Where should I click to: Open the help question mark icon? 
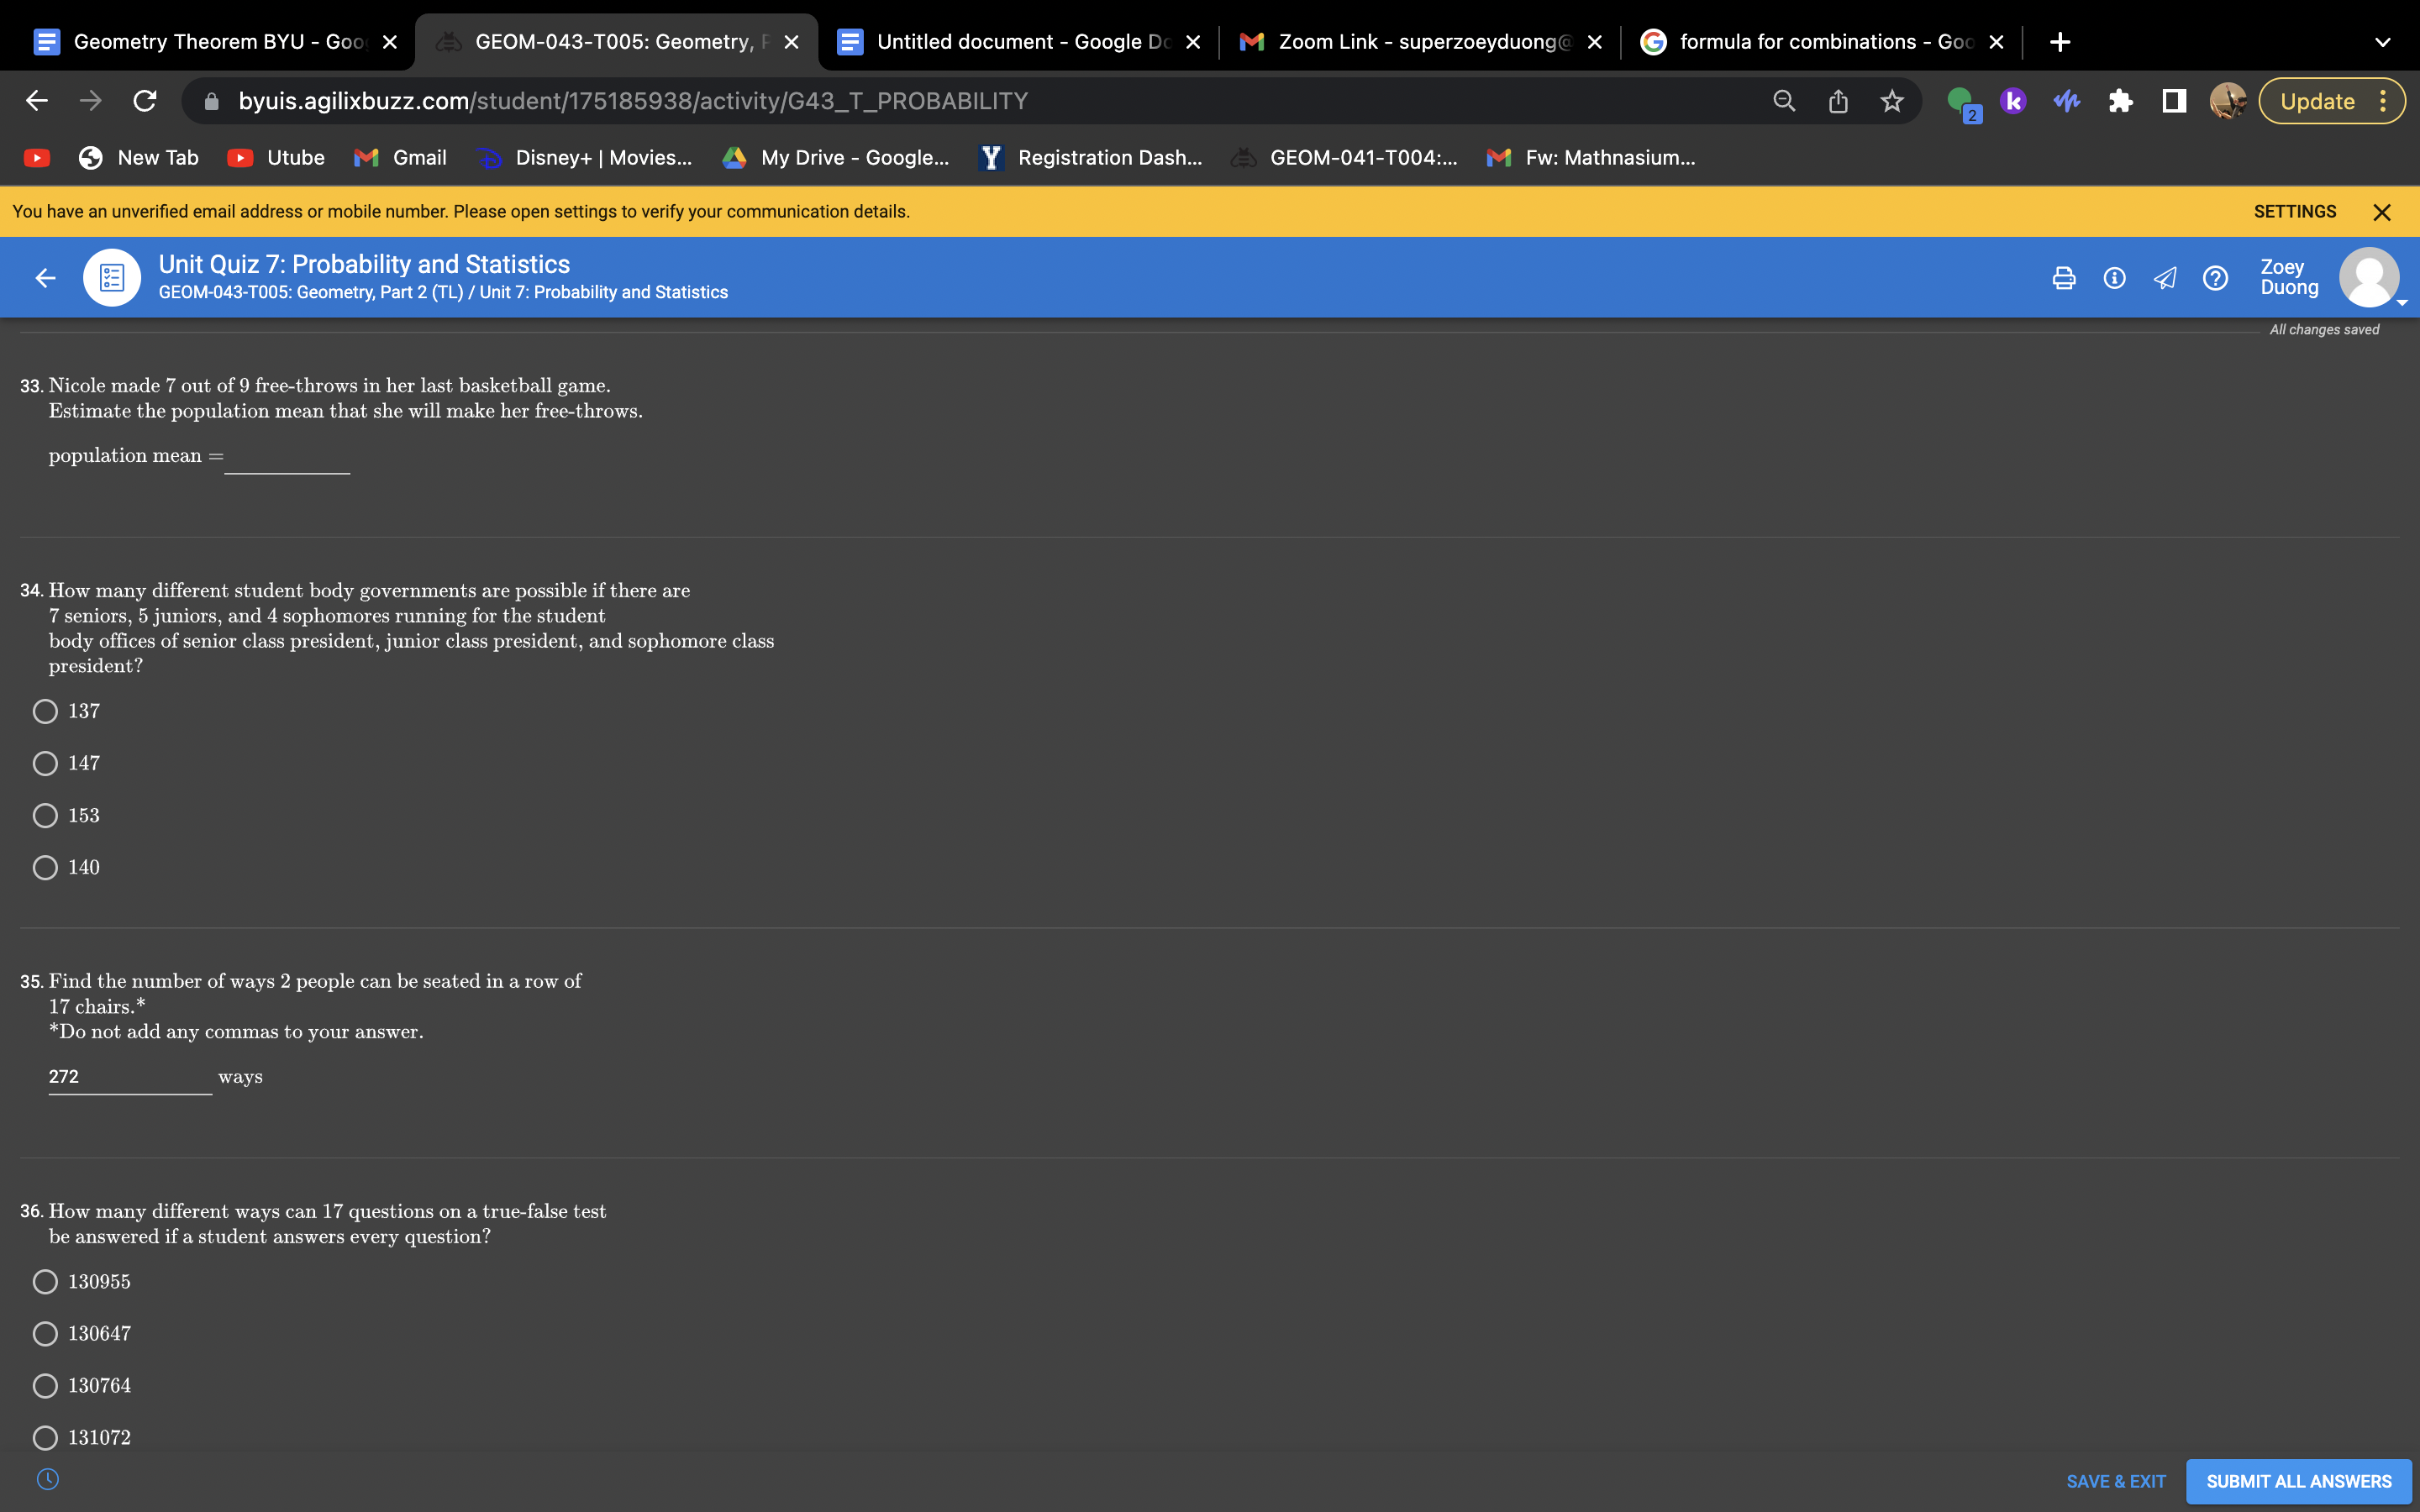pos(2215,278)
